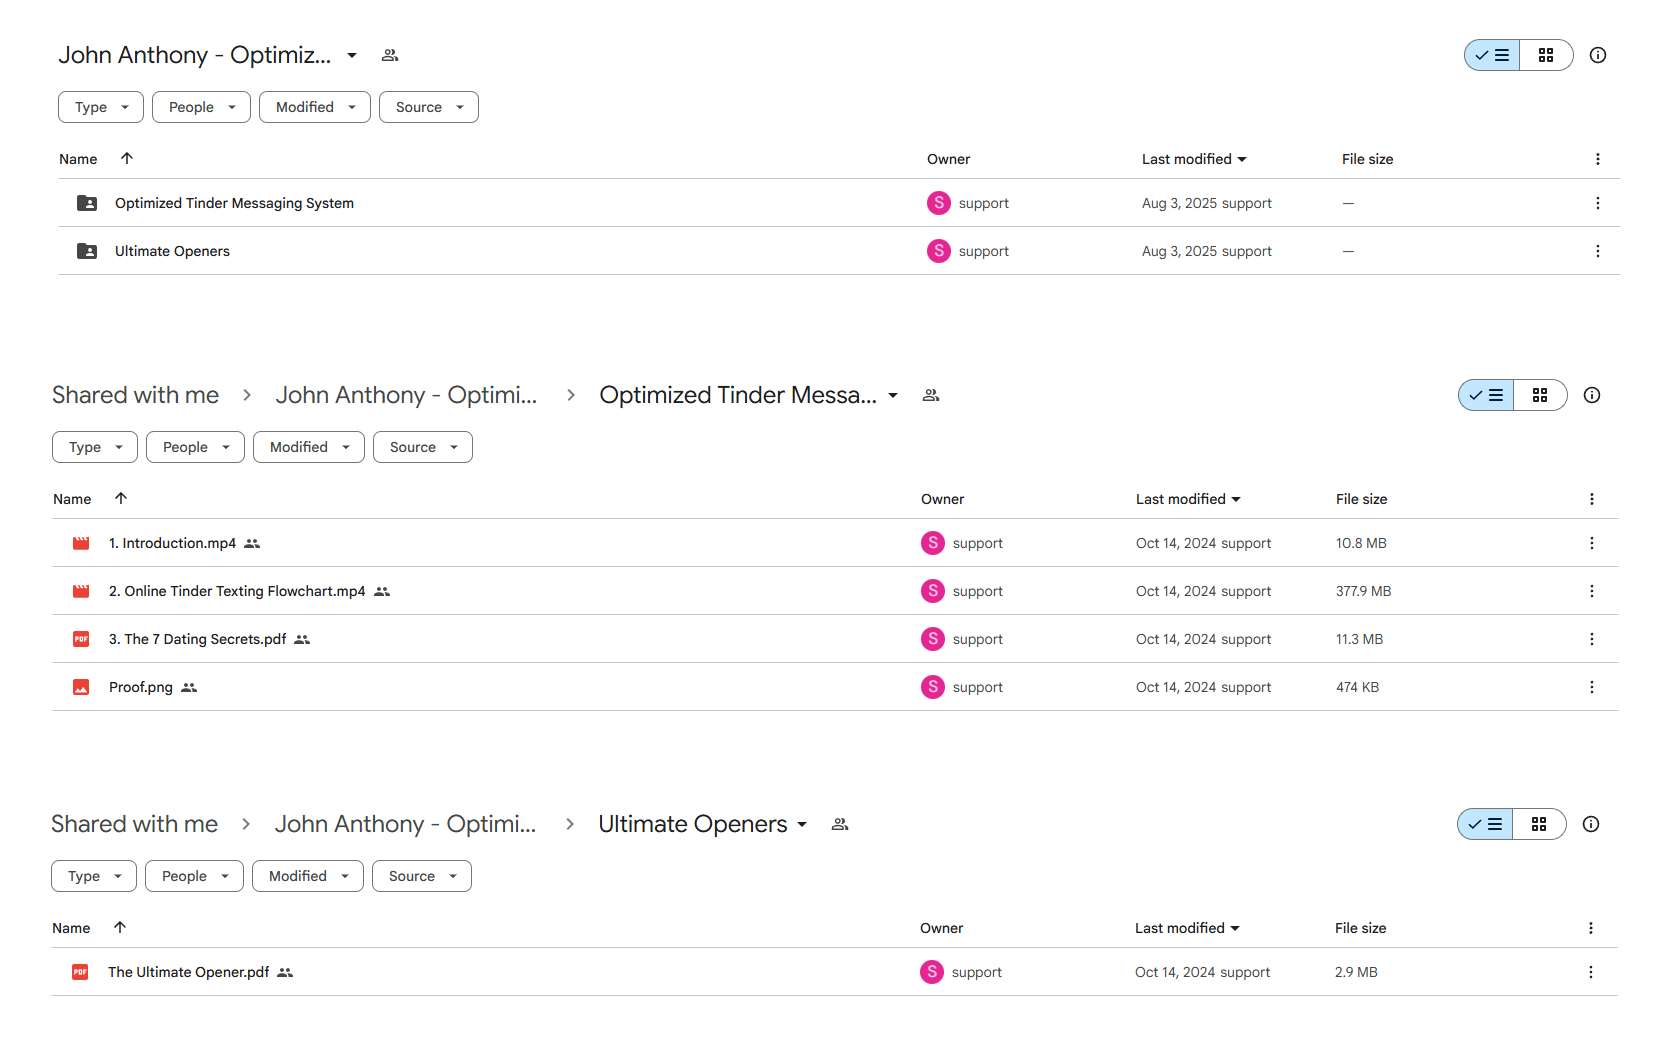Sort by Last modified in Optimized Tinder panel
1672x1048 pixels.
(1188, 499)
